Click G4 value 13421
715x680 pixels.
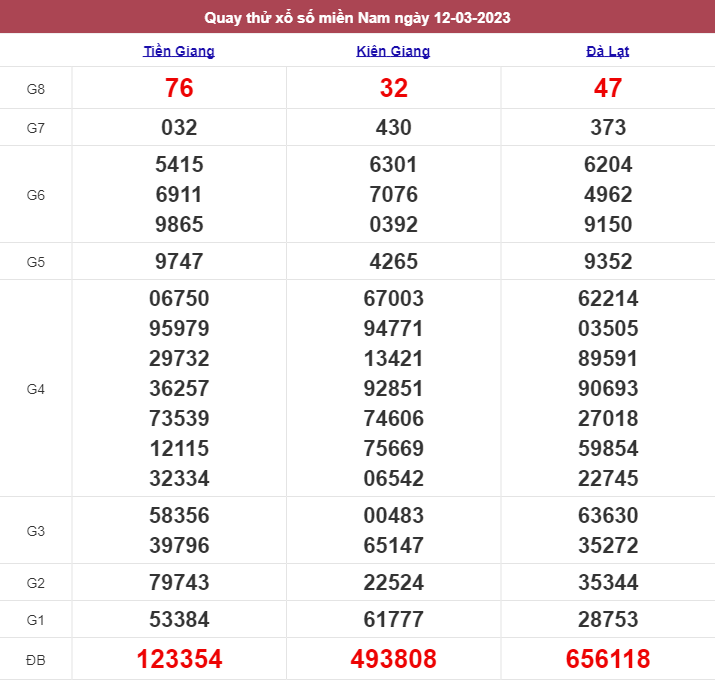(394, 358)
